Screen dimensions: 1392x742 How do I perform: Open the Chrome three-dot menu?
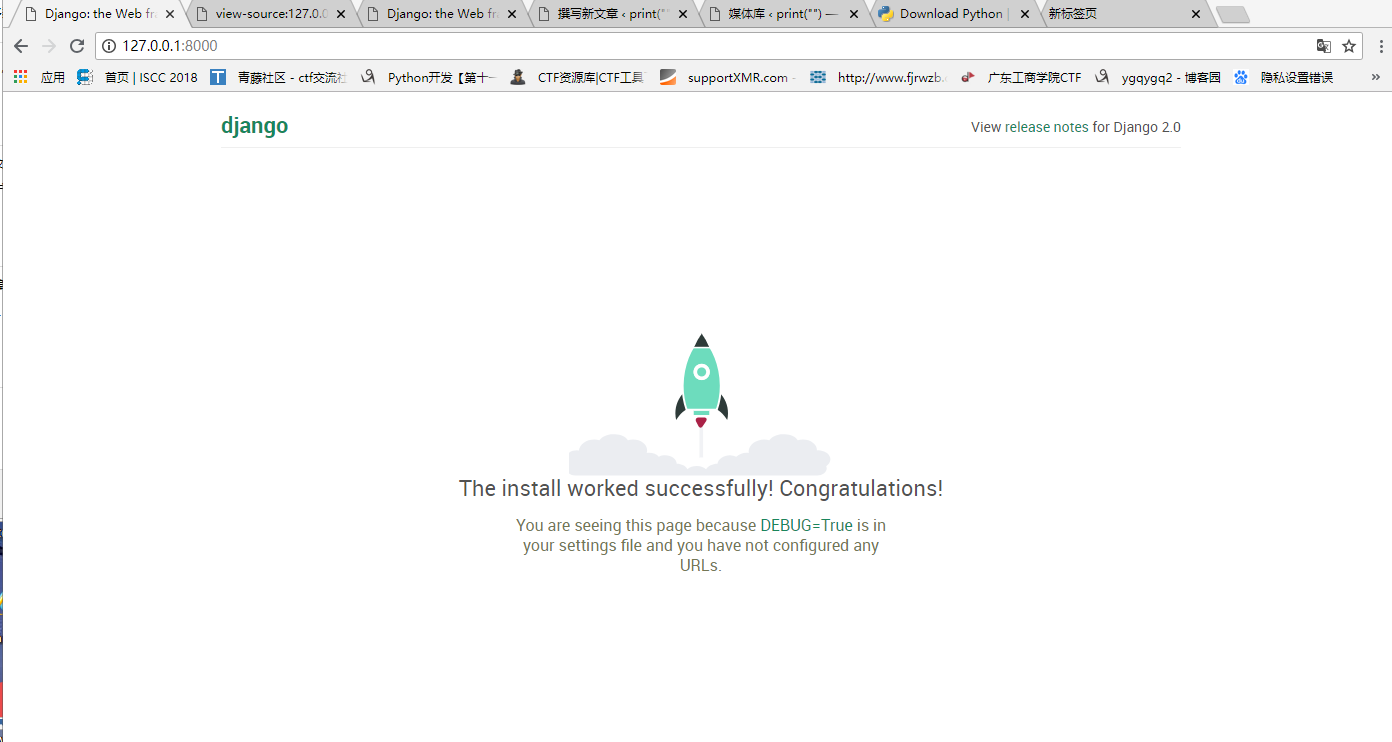1381,46
